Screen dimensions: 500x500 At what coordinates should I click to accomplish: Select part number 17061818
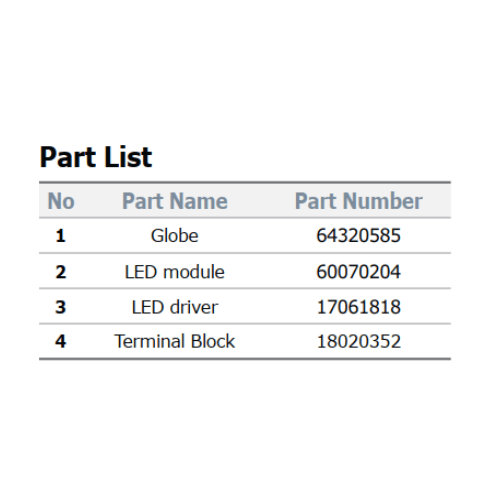tap(359, 307)
